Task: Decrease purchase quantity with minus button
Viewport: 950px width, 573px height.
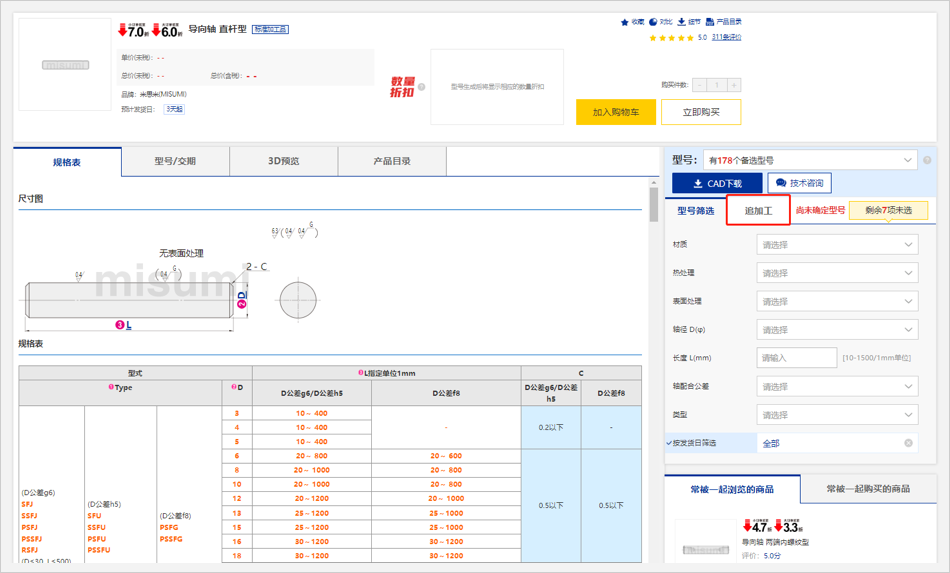Action: (x=699, y=85)
